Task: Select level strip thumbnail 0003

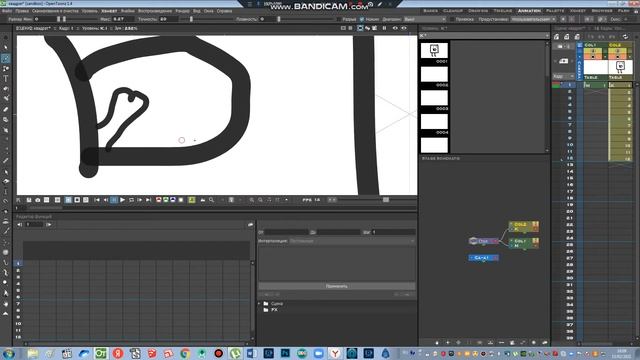Action: pos(434,98)
